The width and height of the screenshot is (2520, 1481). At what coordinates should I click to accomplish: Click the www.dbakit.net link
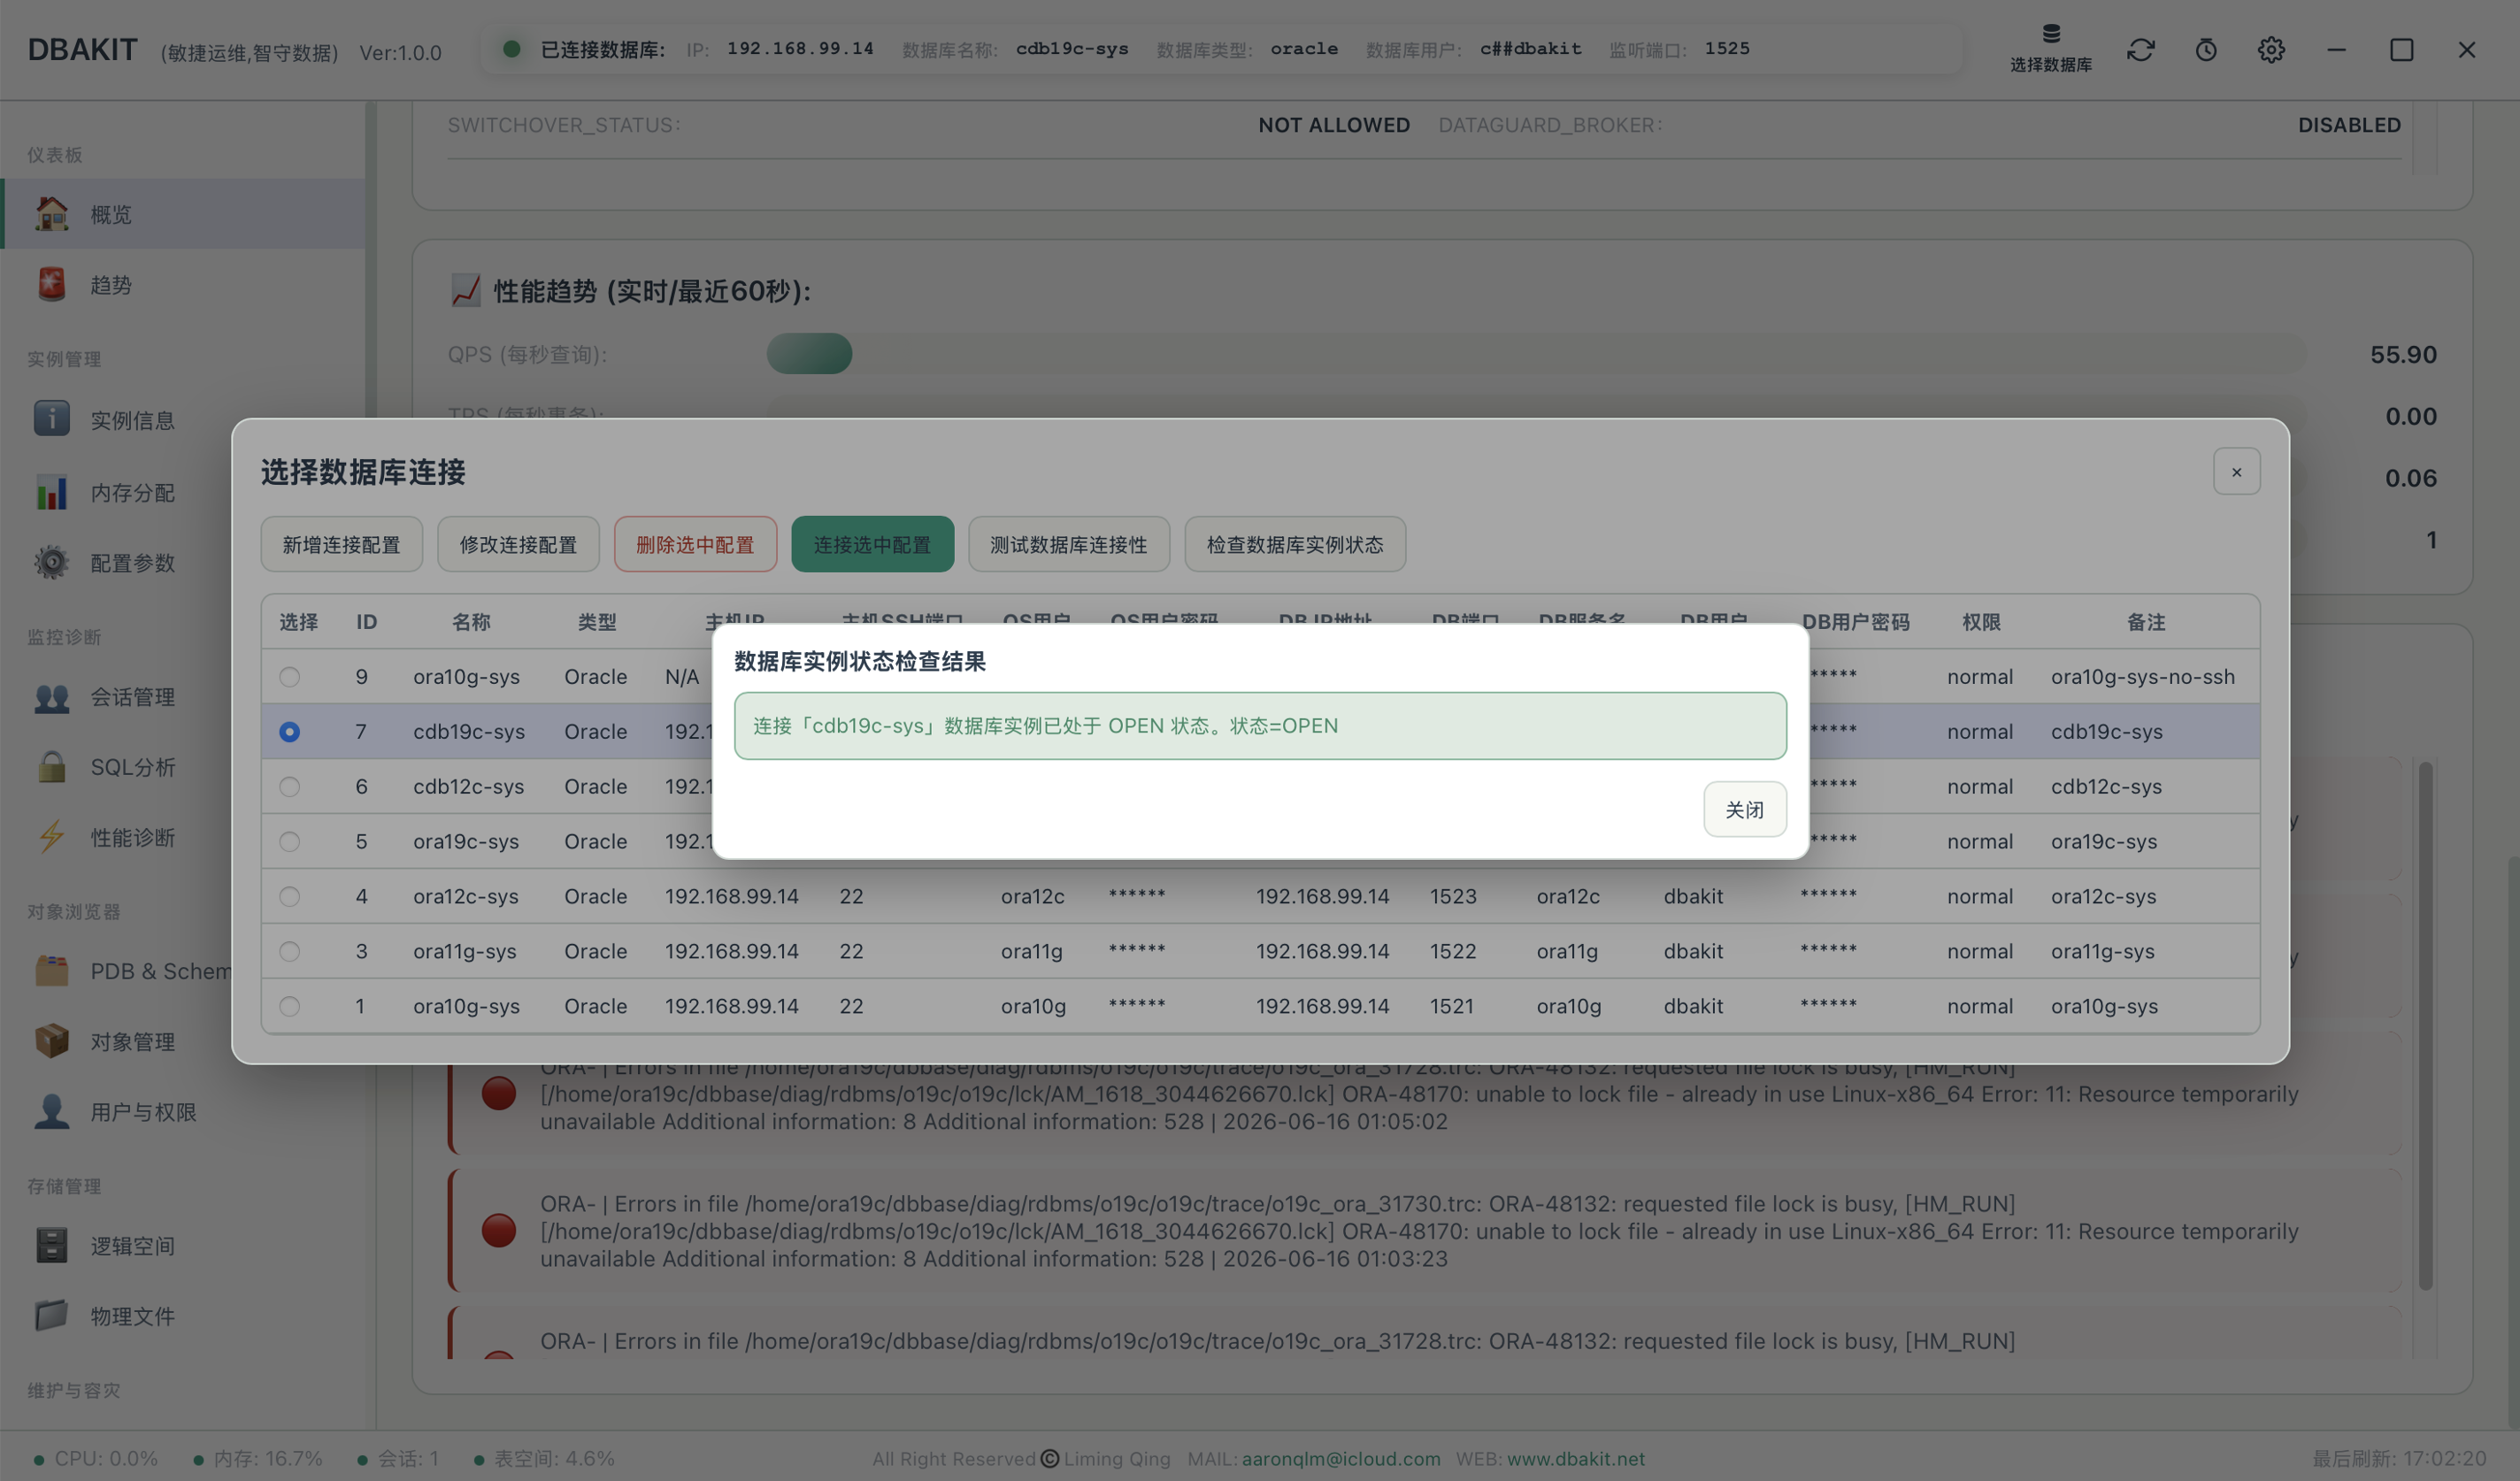(1576, 1458)
